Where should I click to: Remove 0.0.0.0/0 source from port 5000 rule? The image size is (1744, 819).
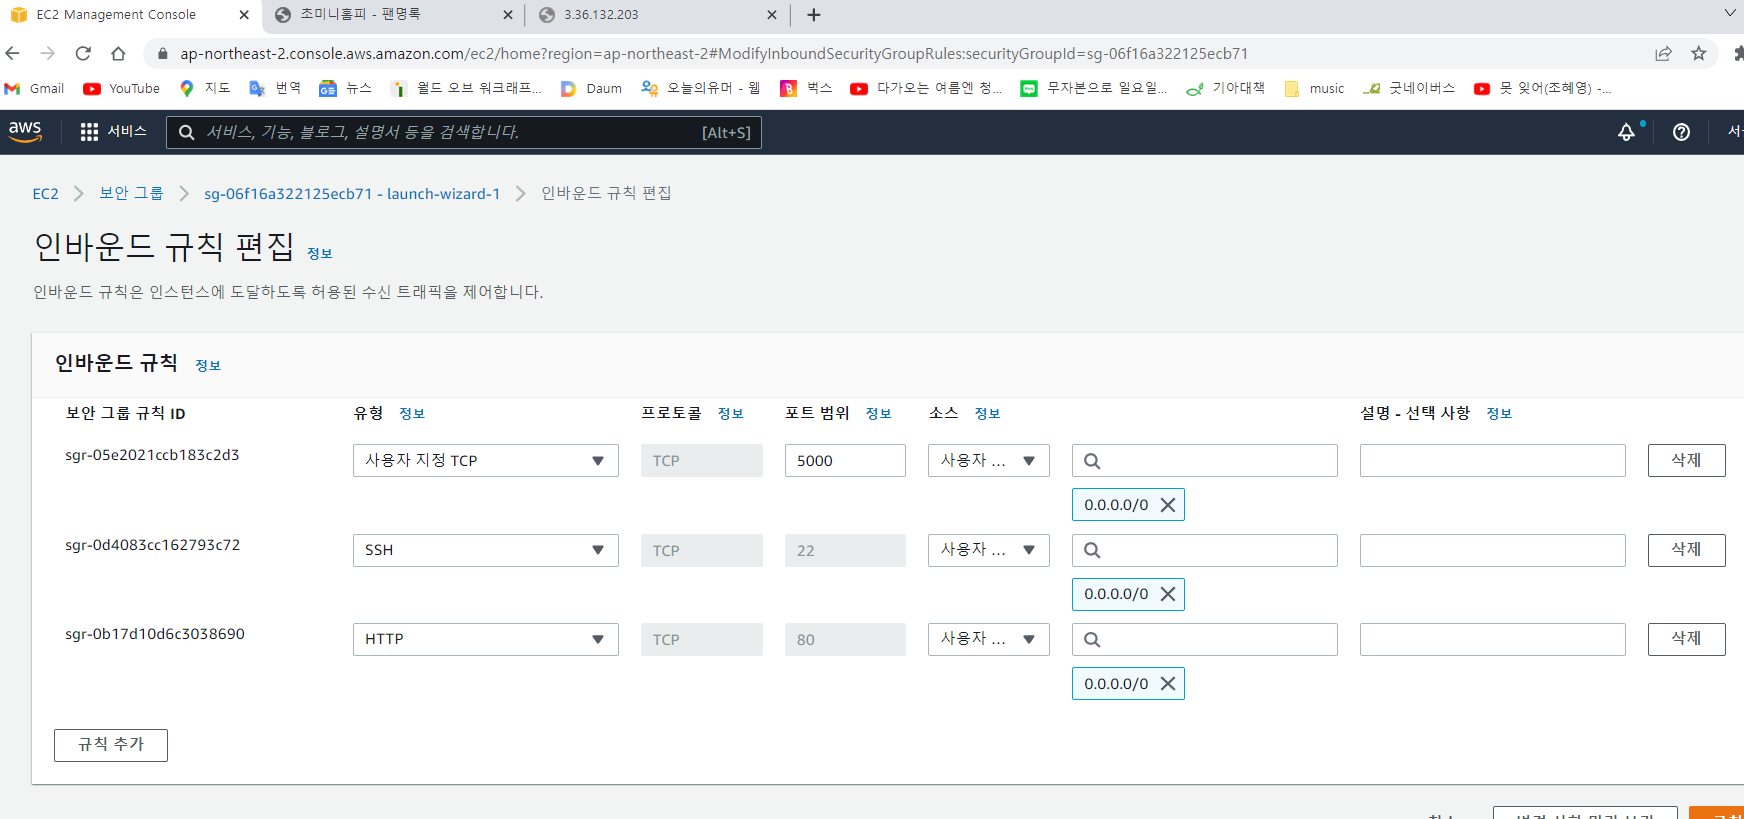click(x=1167, y=505)
